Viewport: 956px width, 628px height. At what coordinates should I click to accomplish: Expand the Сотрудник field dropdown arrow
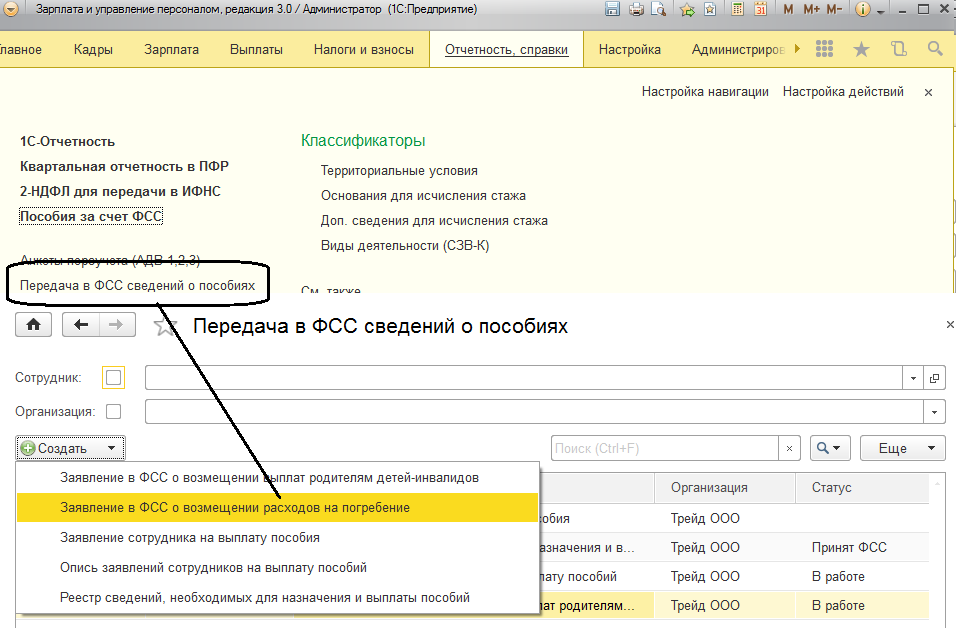point(914,378)
